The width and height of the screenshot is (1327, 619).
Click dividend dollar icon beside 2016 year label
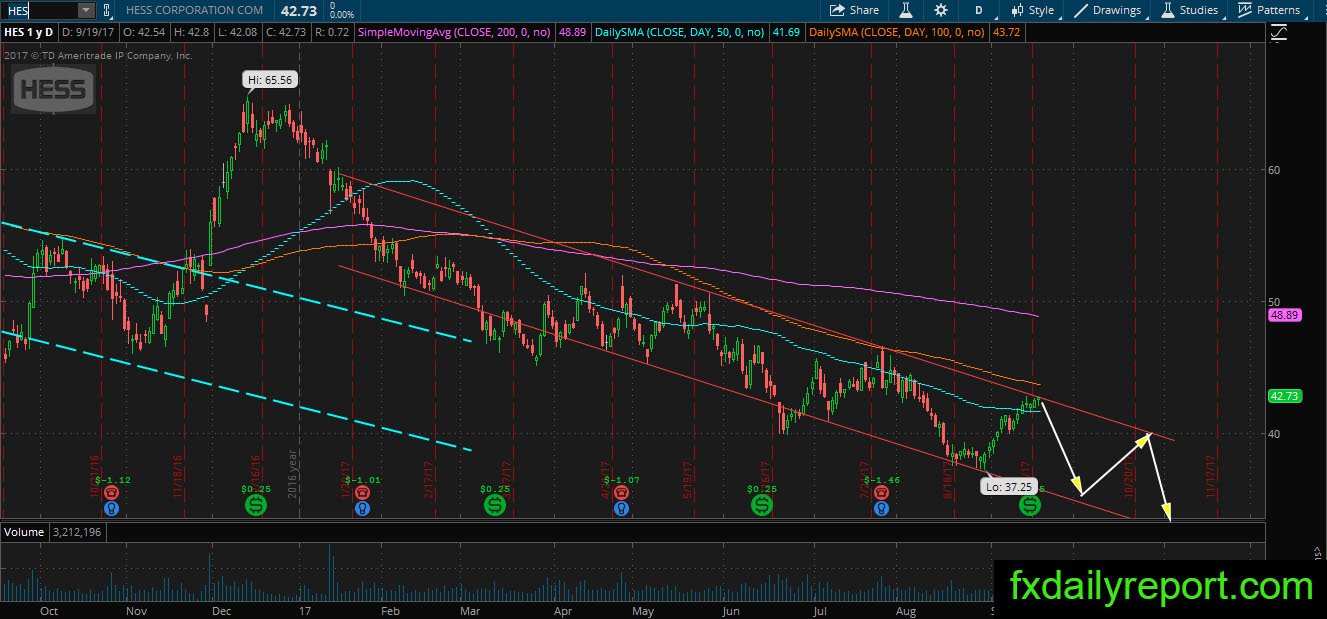coord(256,506)
